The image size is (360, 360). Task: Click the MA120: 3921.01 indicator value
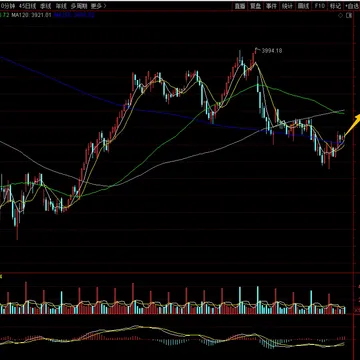pyautogui.click(x=32, y=15)
